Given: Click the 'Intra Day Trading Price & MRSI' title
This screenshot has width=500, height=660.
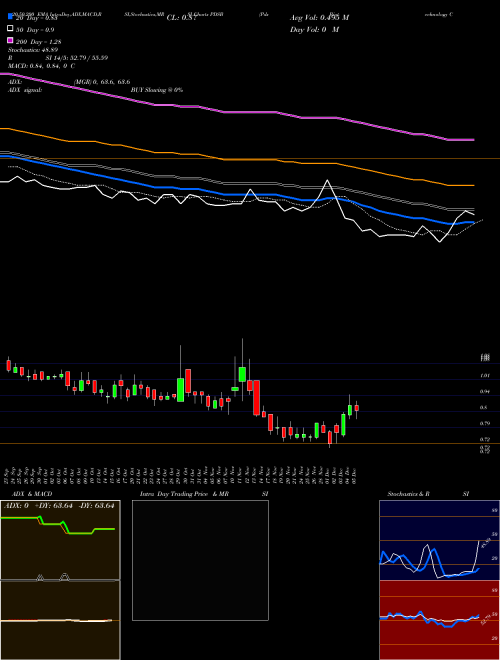Looking at the screenshot, I should point(204,494).
